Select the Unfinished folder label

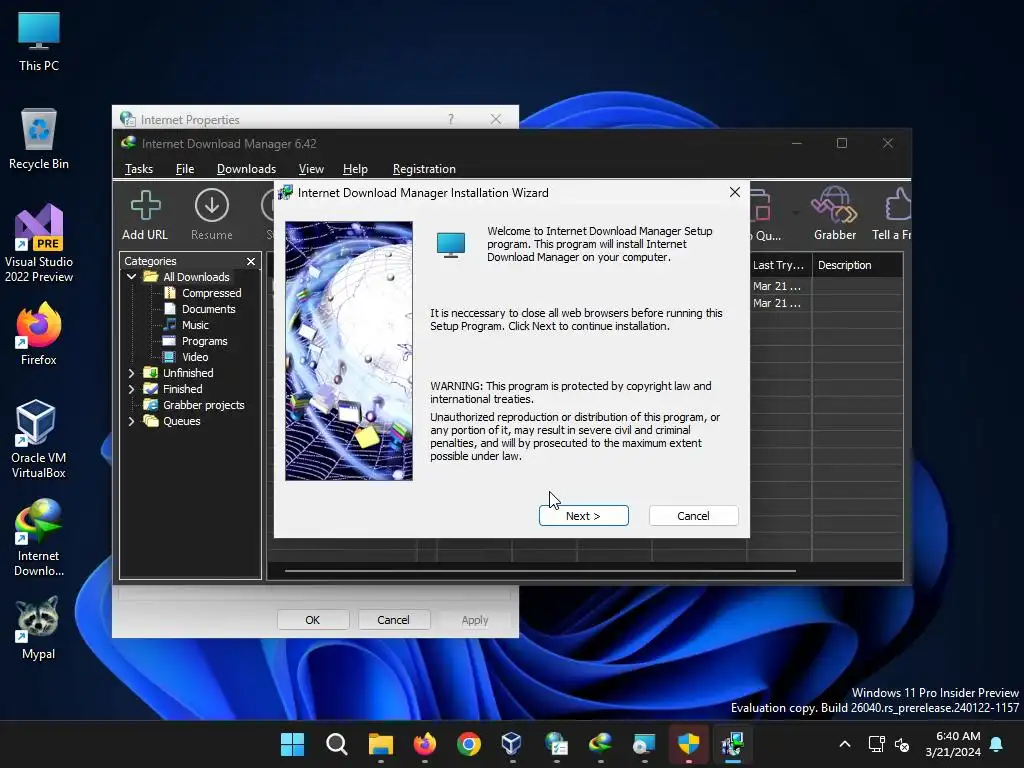coord(187,373)
